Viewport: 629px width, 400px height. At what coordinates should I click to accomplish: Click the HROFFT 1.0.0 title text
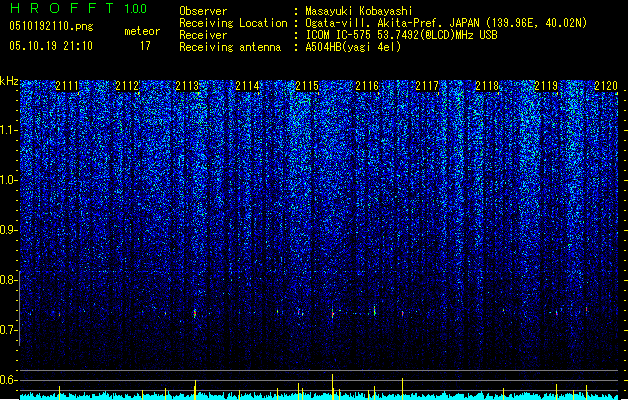coord(78,8)
